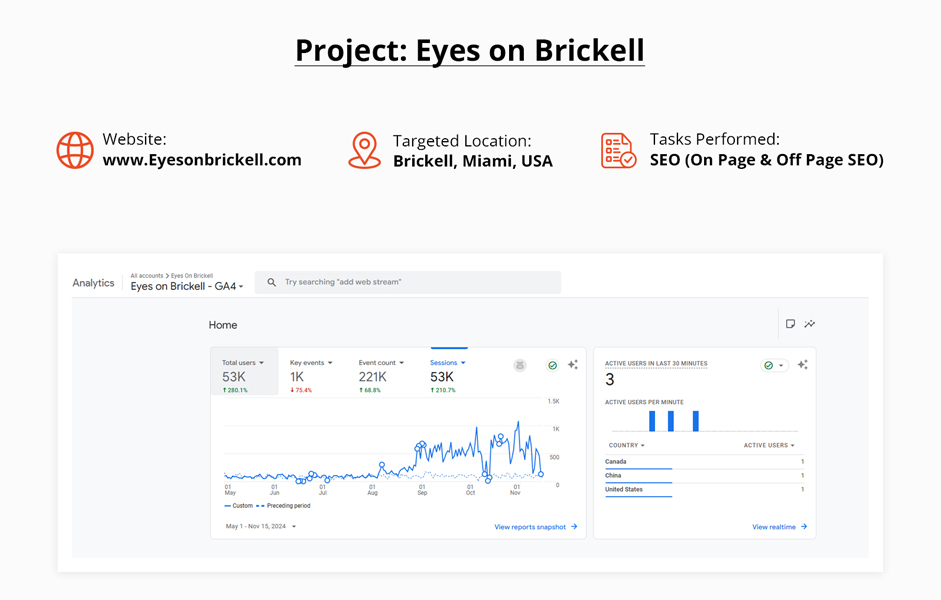
Task: Click the feedback note icon above the report
Action: coord(790,323)
